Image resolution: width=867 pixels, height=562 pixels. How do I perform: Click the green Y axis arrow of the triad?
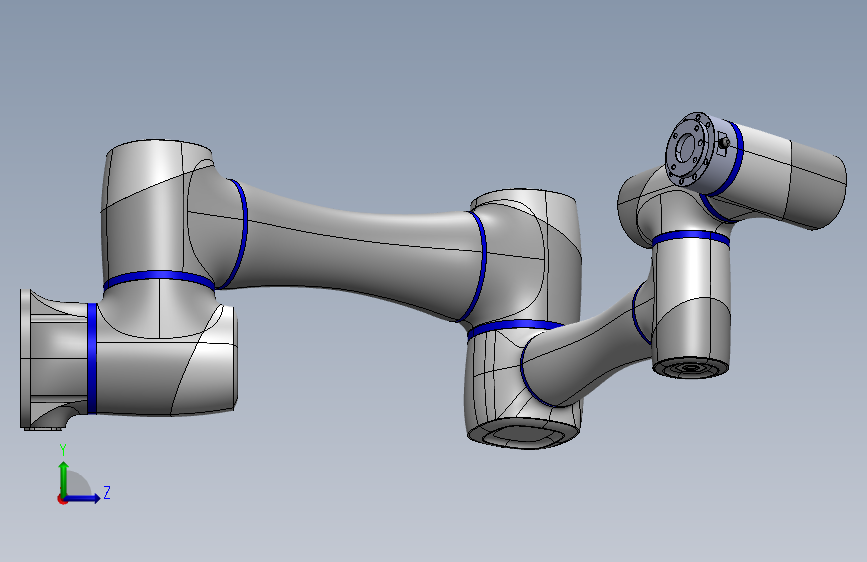64,479
